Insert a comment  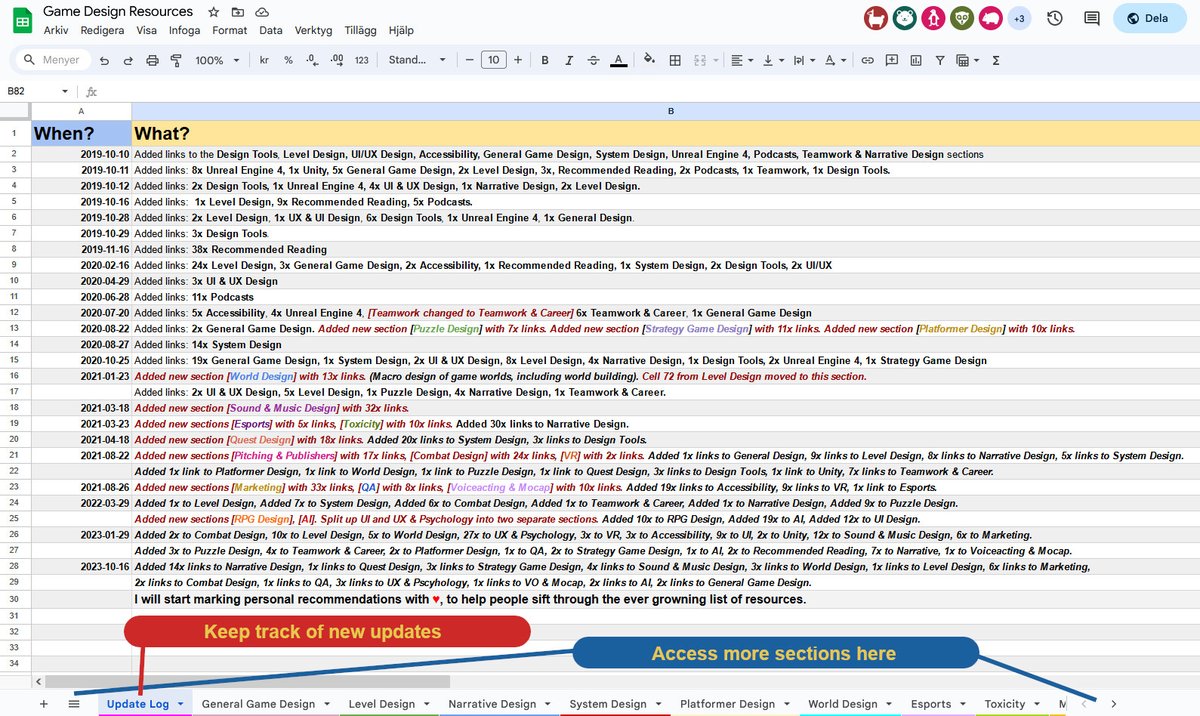click(x=892, y=60)
